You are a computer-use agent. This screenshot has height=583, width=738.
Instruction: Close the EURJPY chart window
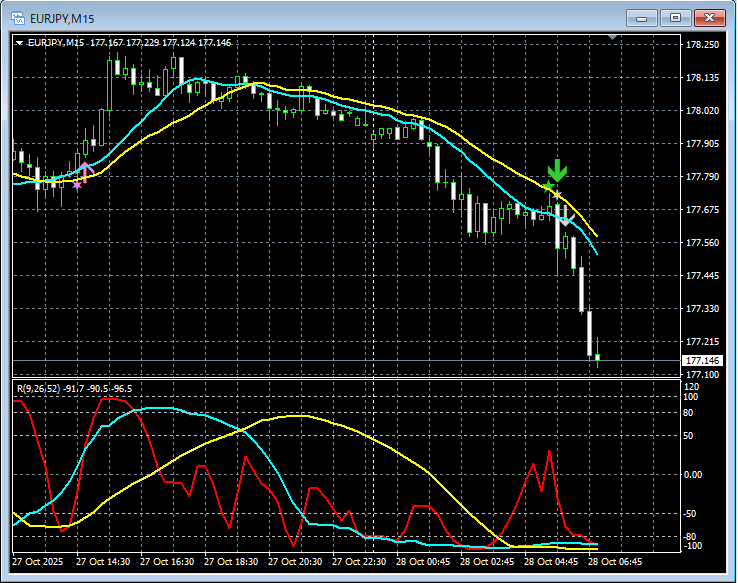tap(709, 18)
